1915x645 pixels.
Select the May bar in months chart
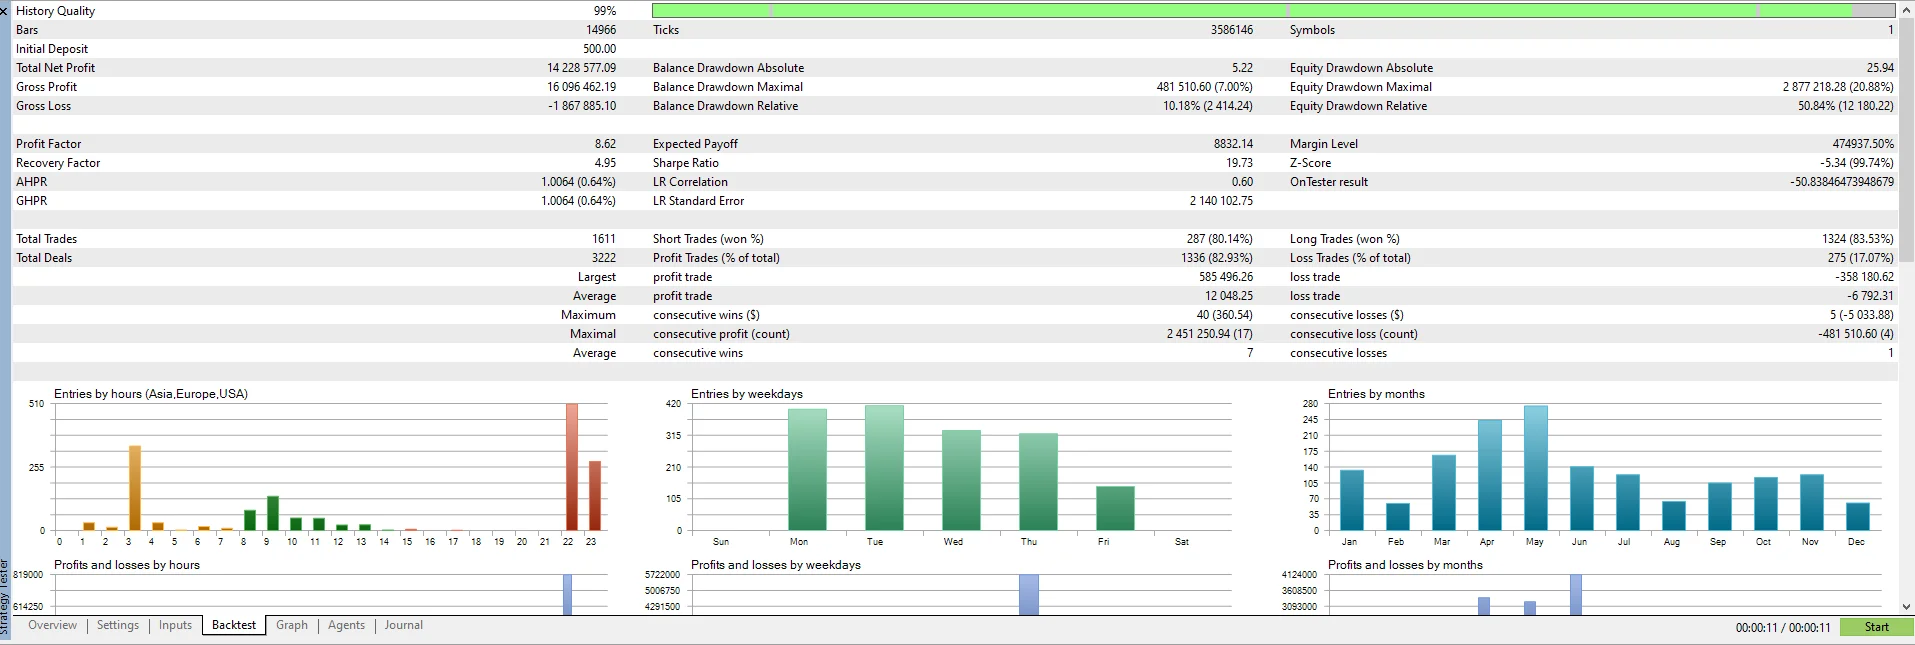pos(1536,468)
